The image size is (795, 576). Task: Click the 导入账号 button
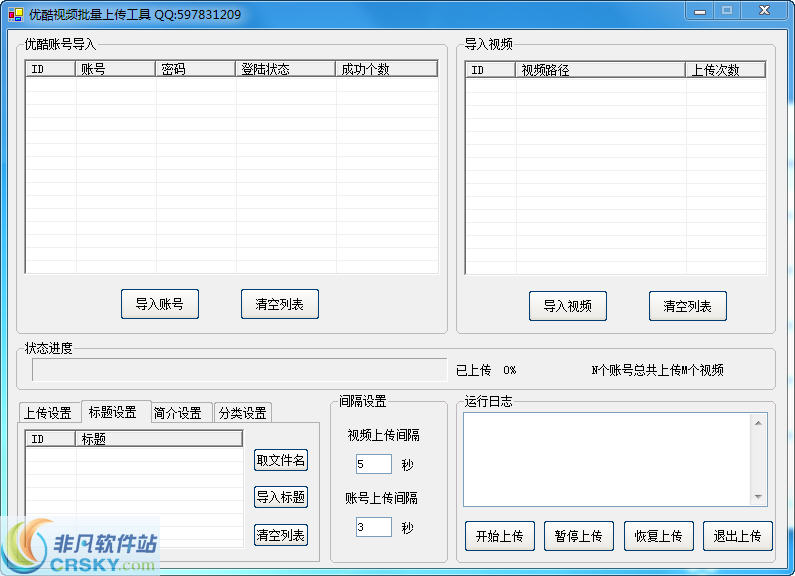click(160, 304)
